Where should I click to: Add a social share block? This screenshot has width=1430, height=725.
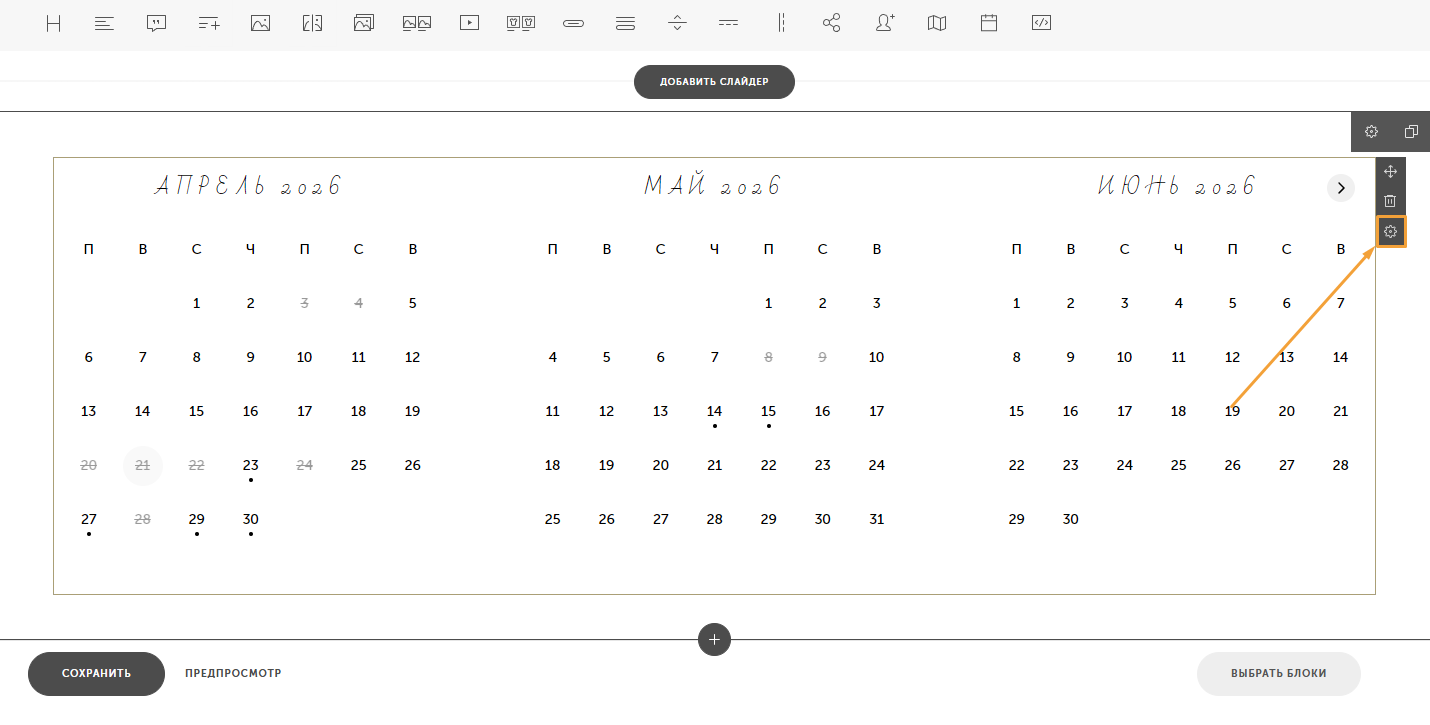[x=832, y=23]
